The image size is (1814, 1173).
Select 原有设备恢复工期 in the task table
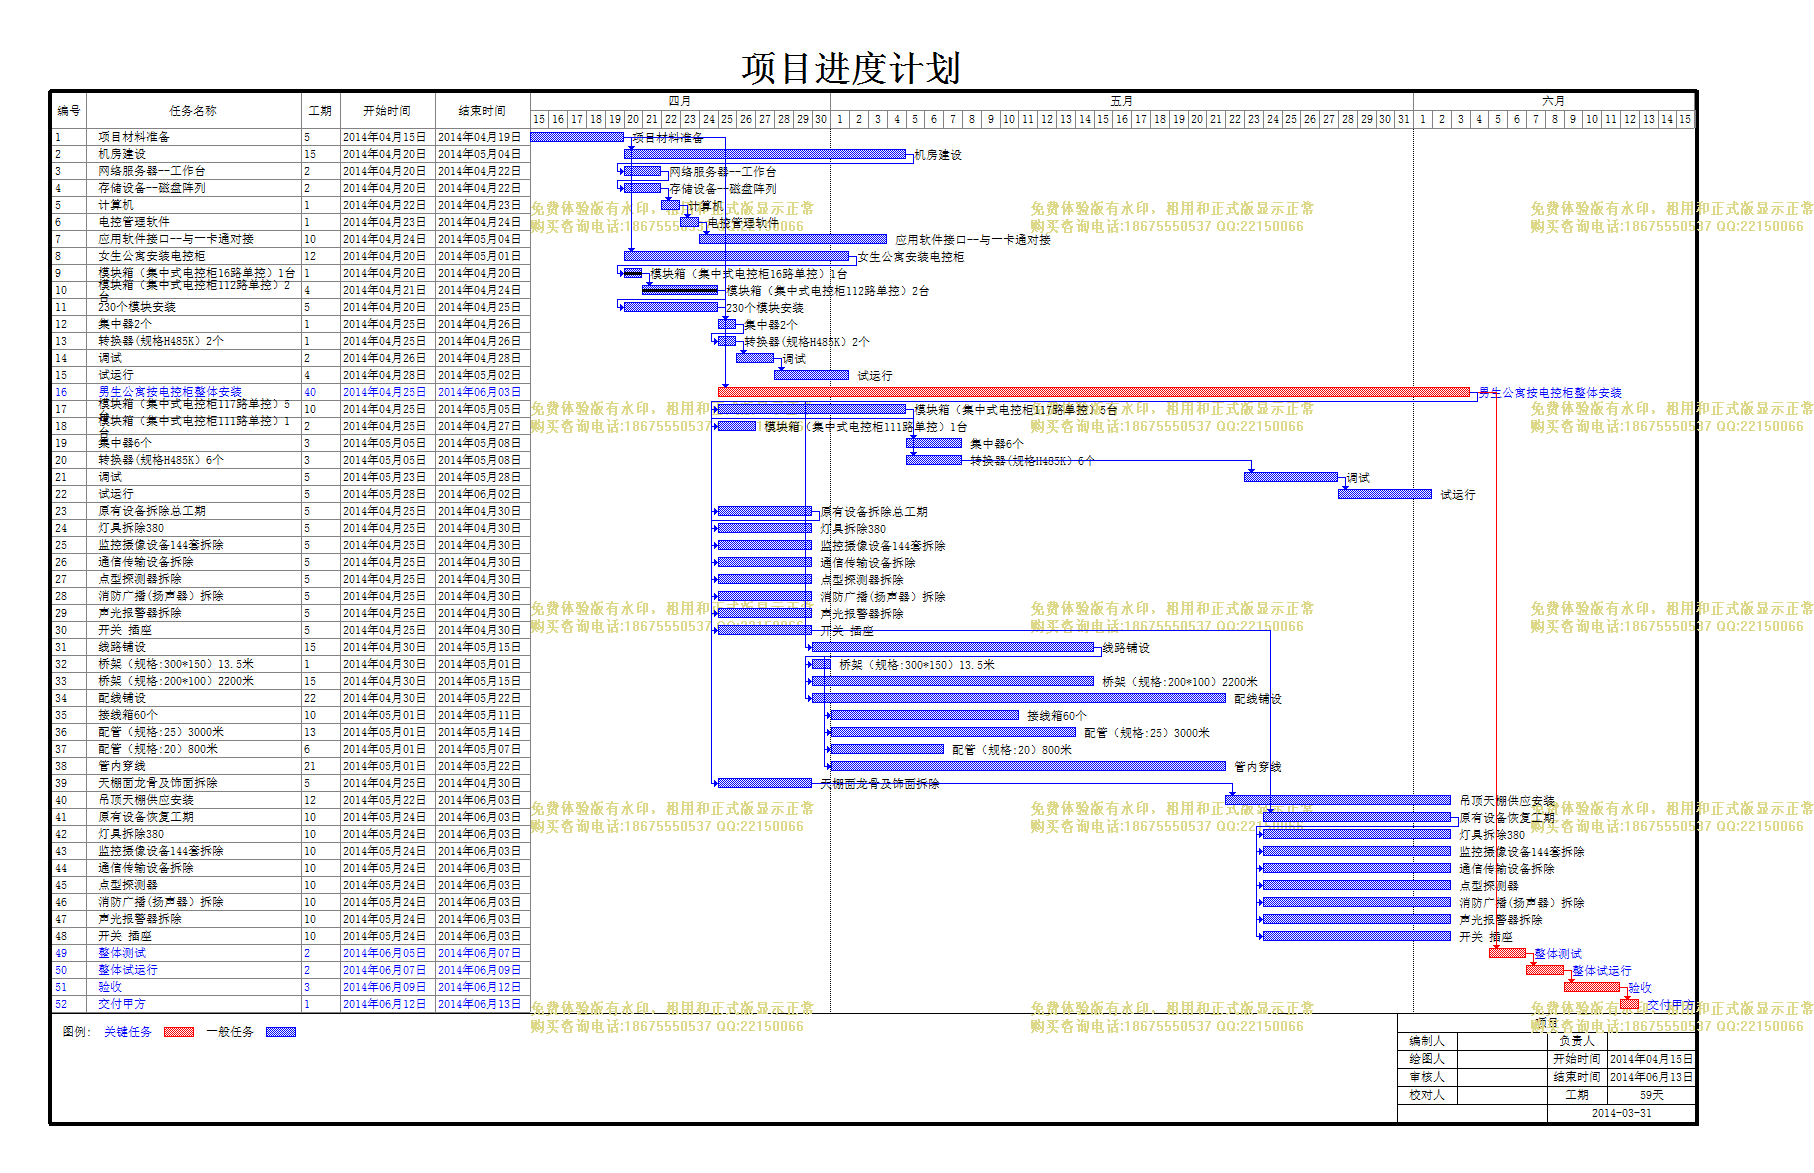(x=146, y=817)
